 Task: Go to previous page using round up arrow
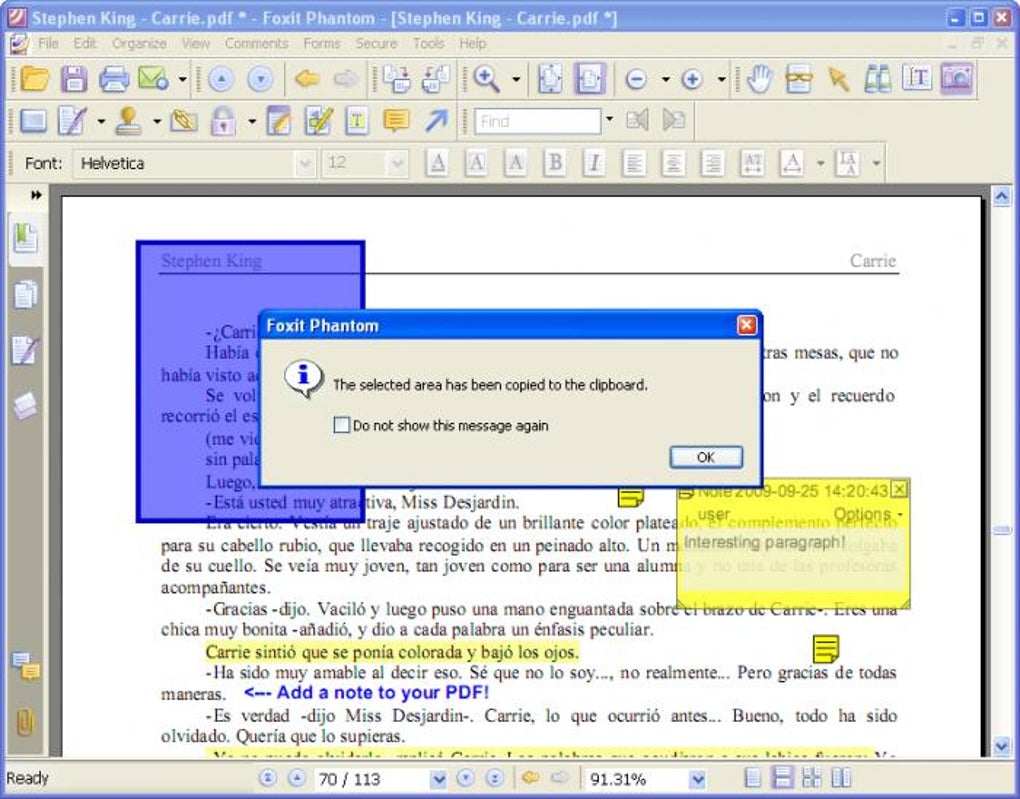point(221,79)
